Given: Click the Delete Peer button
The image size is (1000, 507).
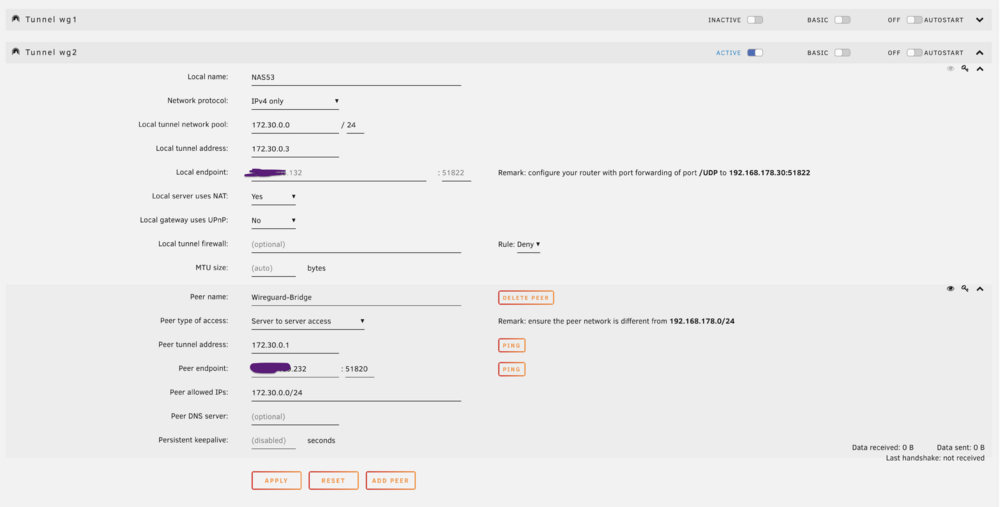Looking at the screenshot, I should click(x=526, y=298).
